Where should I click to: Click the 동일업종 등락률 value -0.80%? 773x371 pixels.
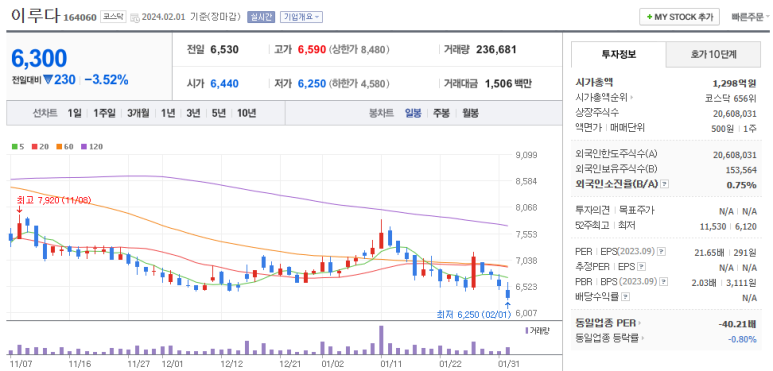click(742, 339)
